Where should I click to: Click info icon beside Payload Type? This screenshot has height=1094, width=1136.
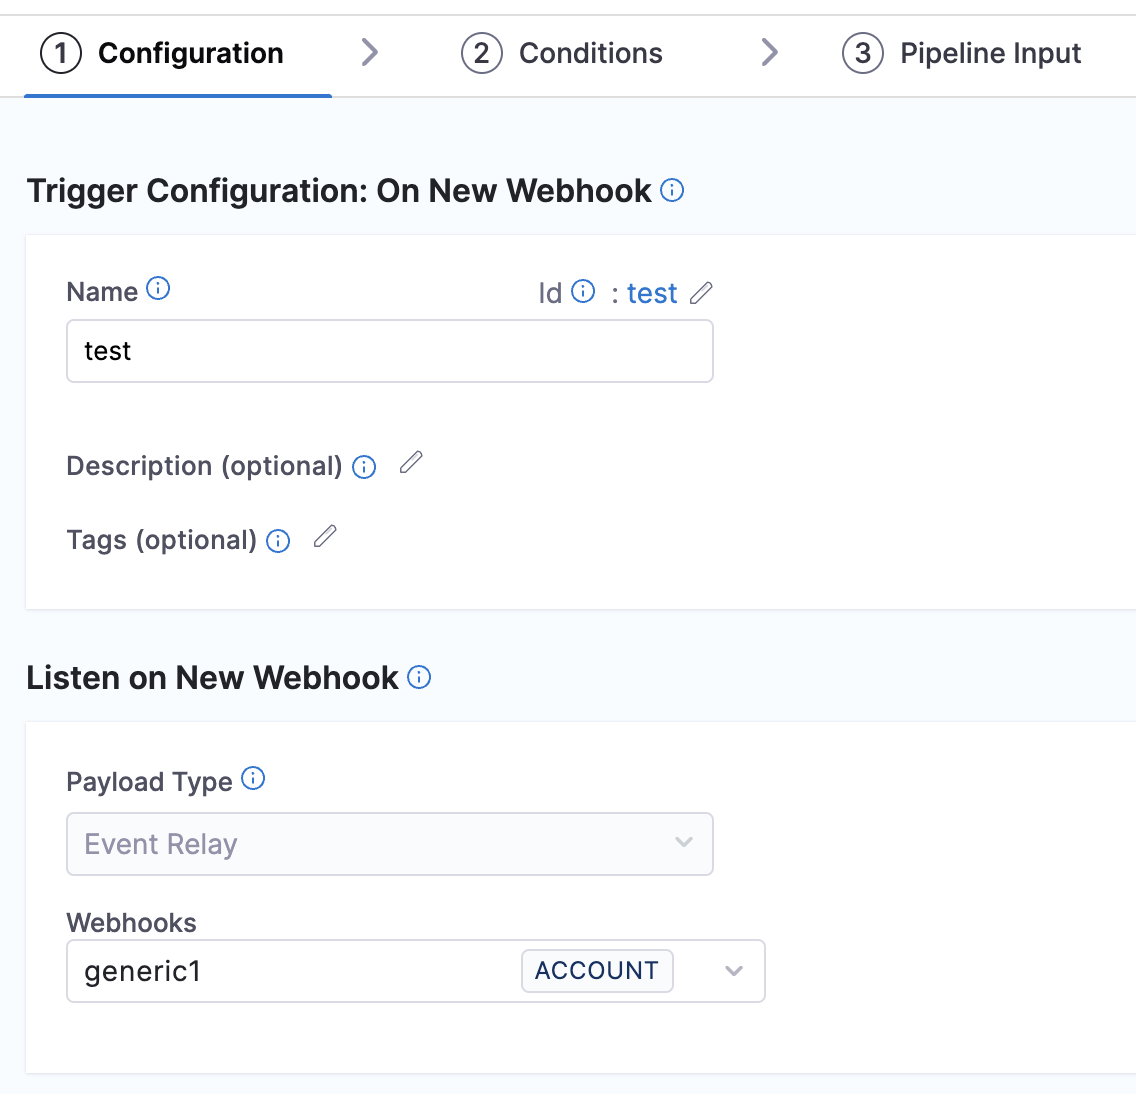(x=254, y=779)
